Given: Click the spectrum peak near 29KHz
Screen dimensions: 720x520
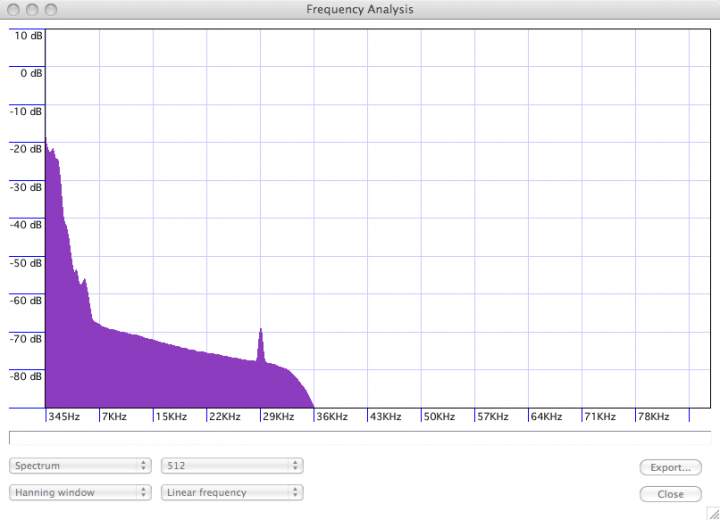Looking at the screenshot, I should tap(261, 332).
